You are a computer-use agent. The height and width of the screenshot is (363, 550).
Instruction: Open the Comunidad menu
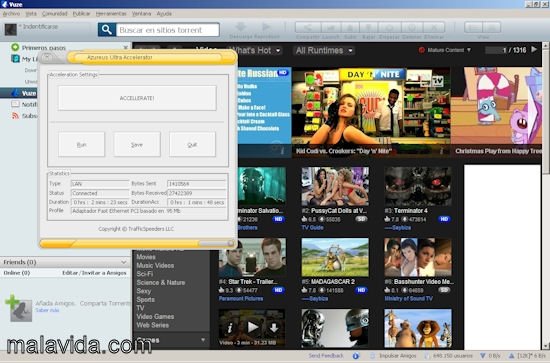[x=54, y=13]
